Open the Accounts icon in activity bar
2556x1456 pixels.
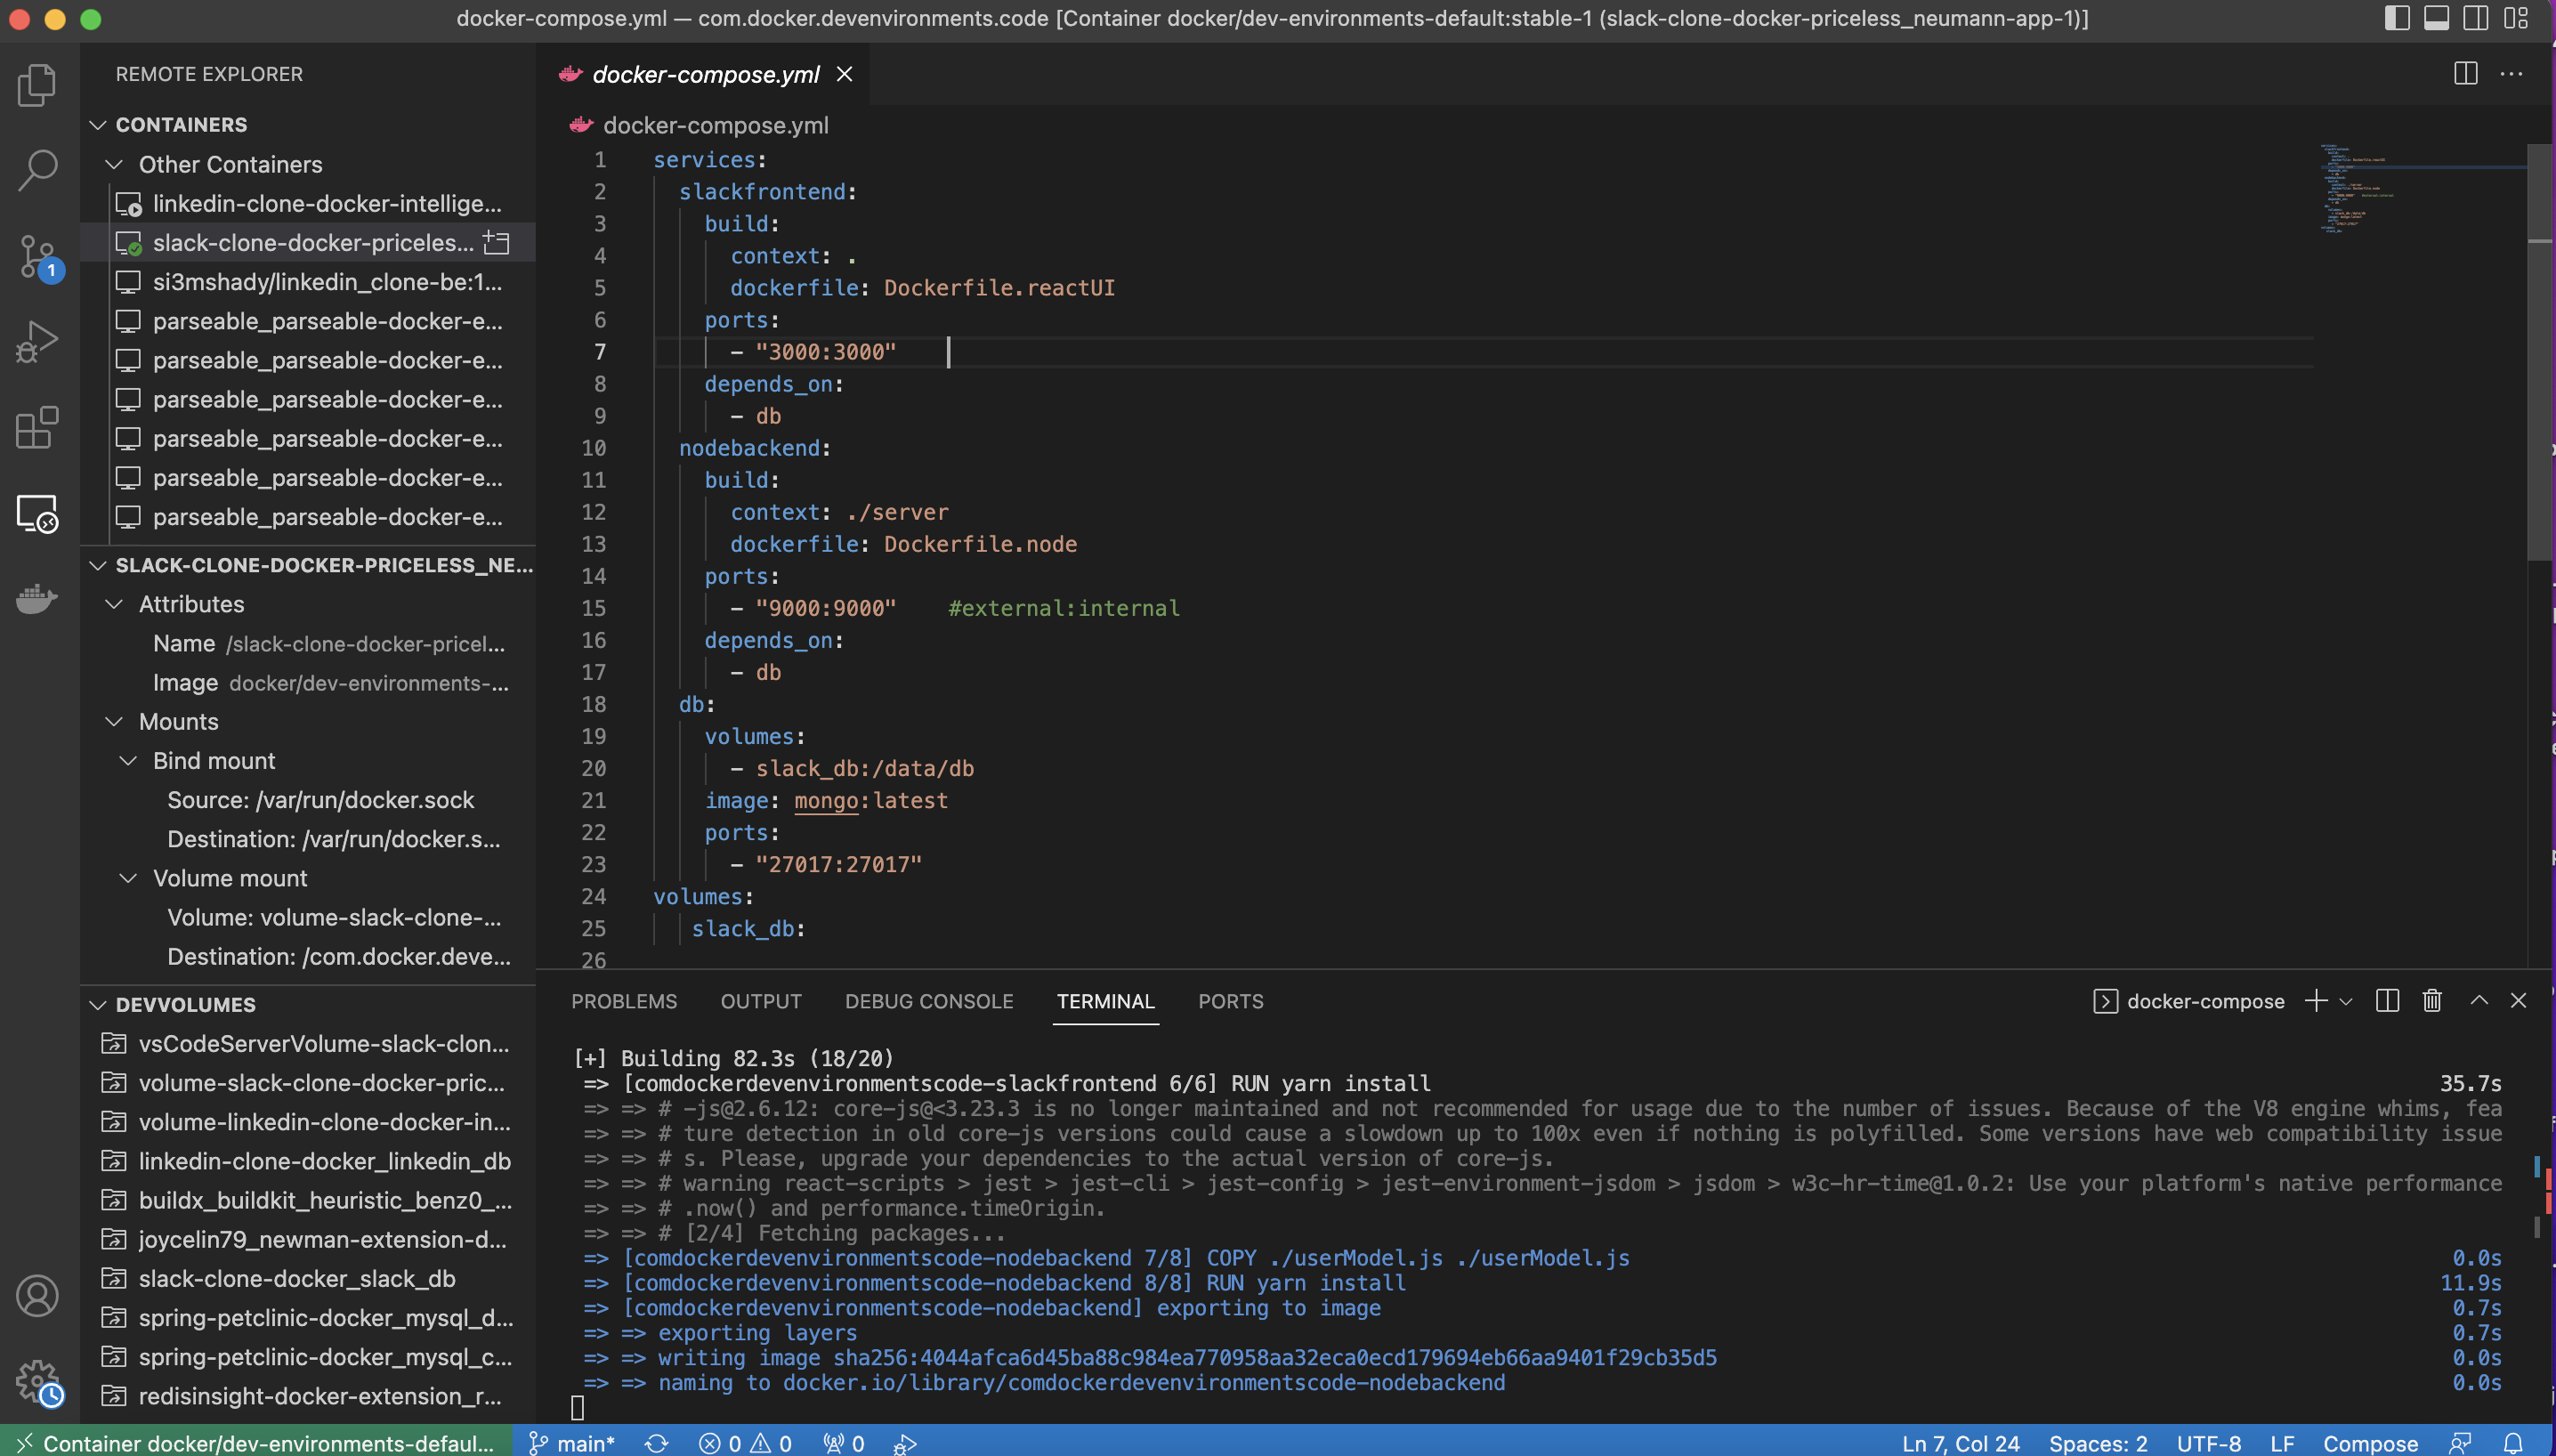(38, 1296)
